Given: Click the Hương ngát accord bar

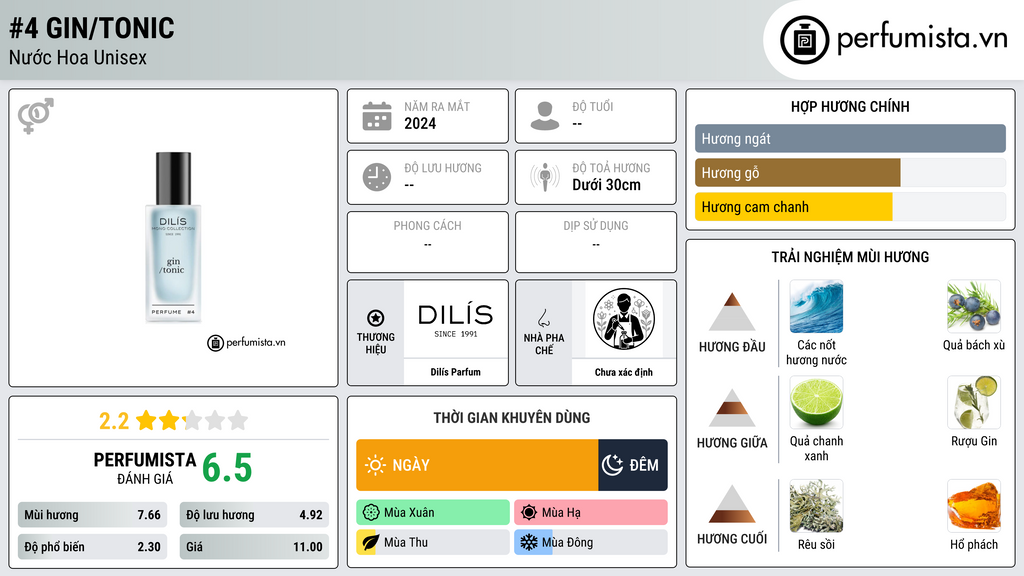Looking at the screenshot, I should point(850,138).
